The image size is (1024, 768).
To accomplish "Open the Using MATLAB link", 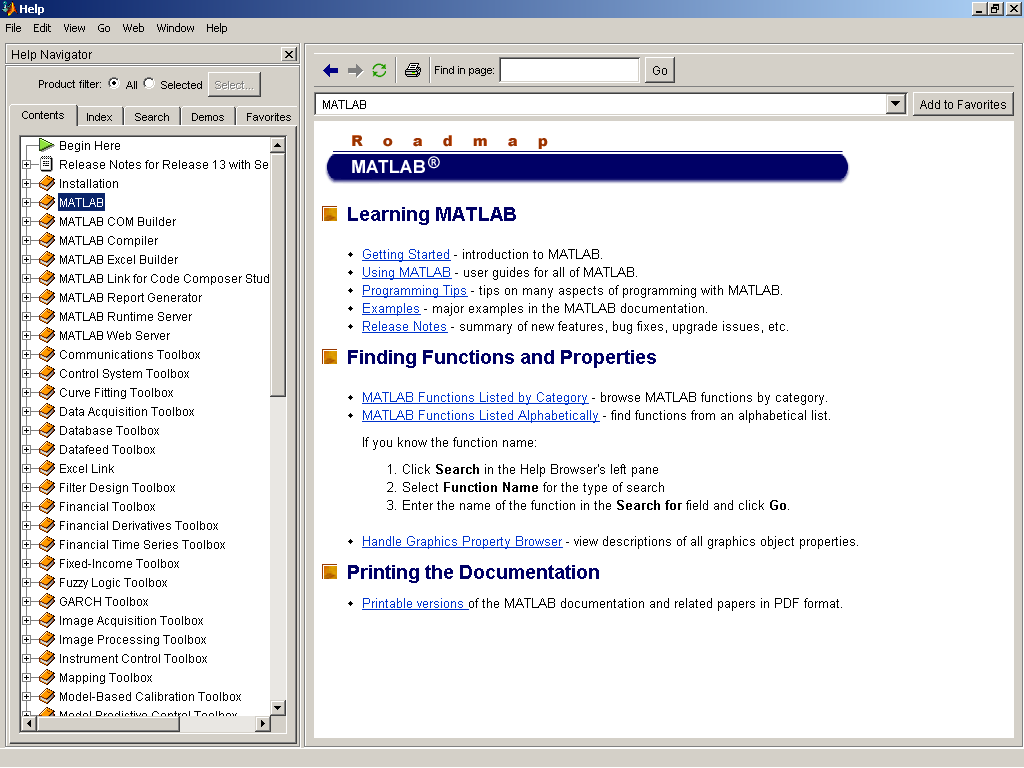I will tap(406, 272).
